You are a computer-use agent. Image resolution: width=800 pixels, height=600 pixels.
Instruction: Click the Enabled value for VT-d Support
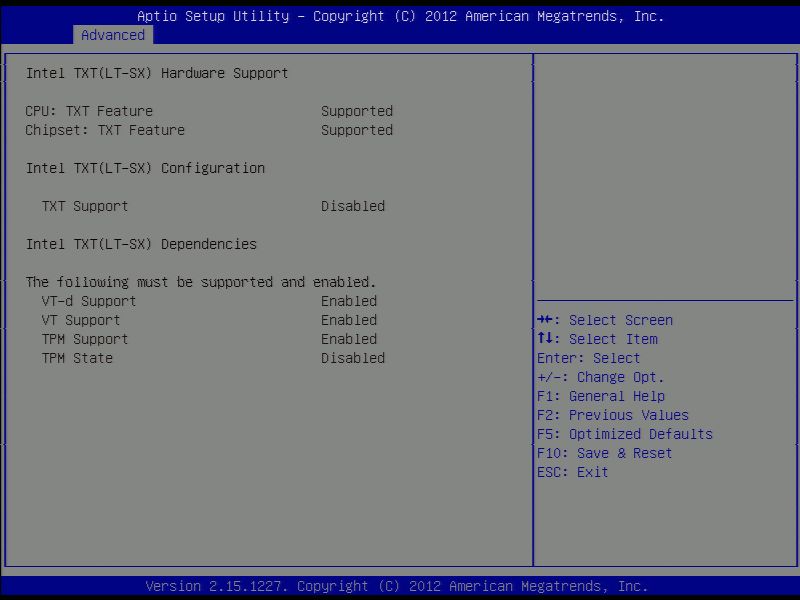(x=349, y=301)
